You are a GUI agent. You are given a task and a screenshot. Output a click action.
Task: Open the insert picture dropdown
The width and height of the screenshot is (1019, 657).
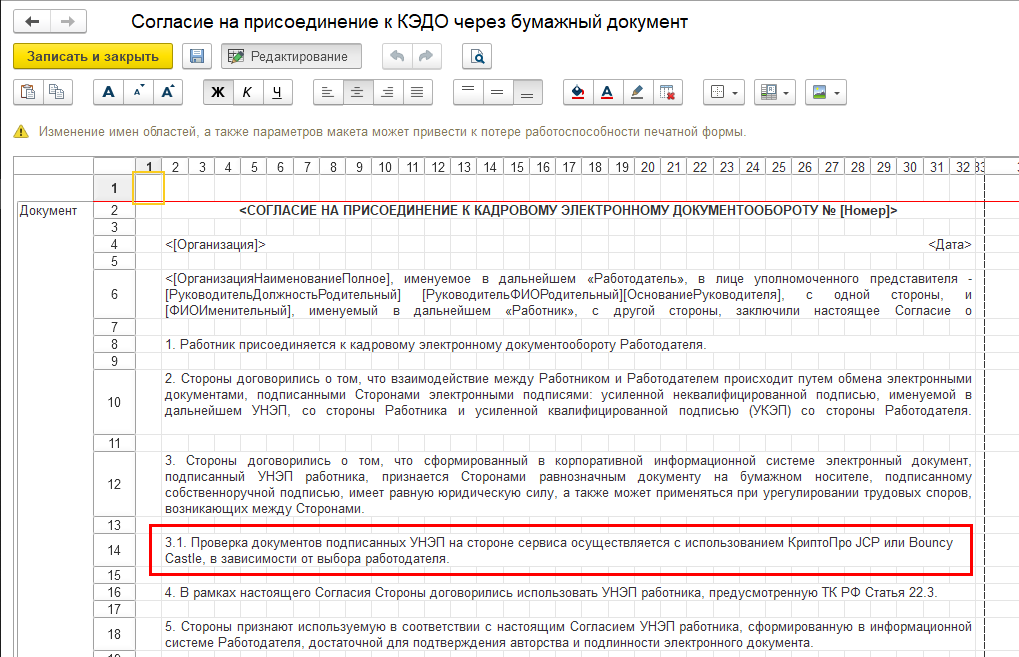[x=825, y=92]
